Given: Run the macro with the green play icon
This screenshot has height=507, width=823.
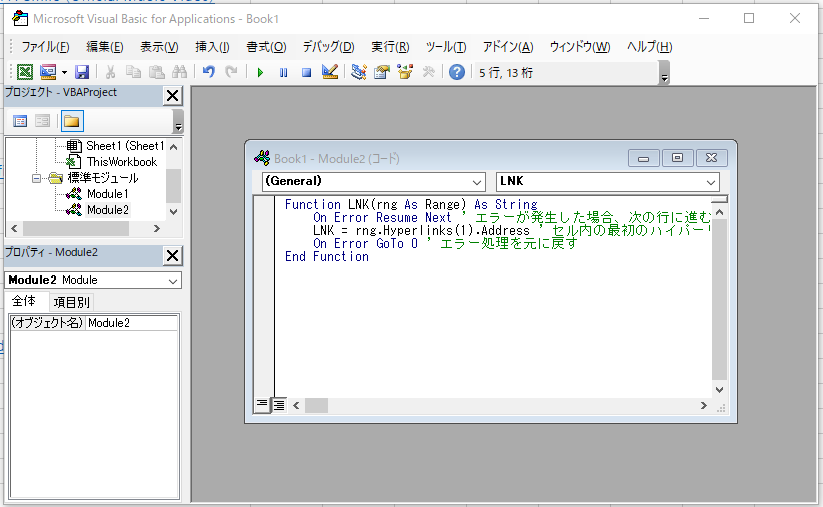Looking at the screenshot, I should point(260,72).
